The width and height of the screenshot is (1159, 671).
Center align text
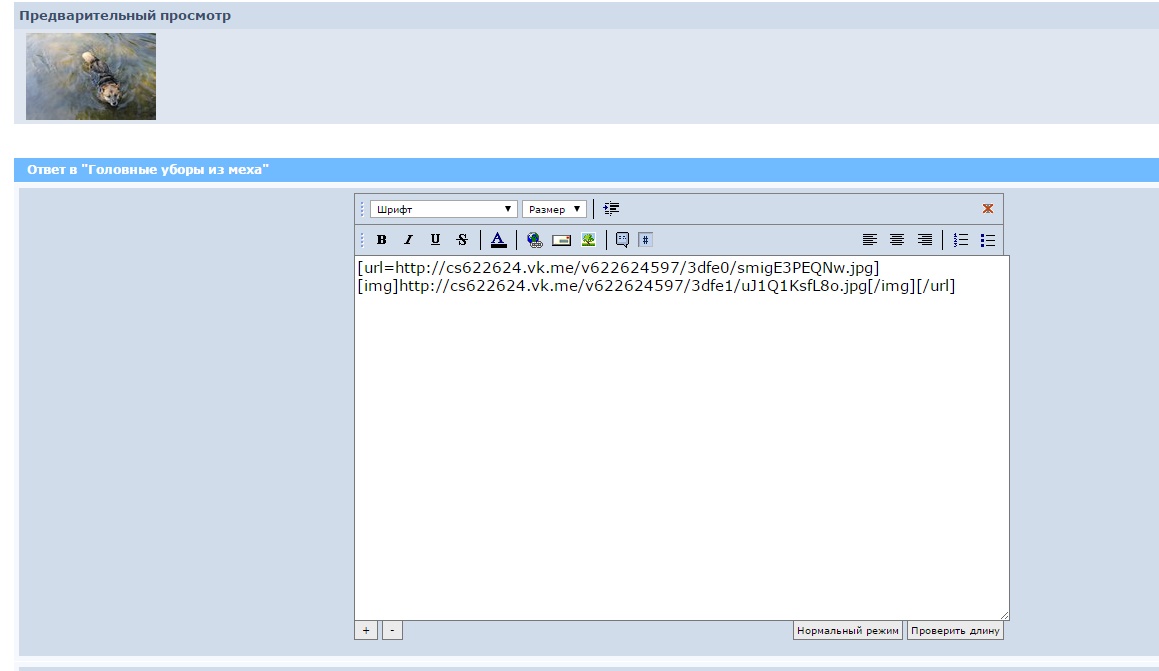897,239
